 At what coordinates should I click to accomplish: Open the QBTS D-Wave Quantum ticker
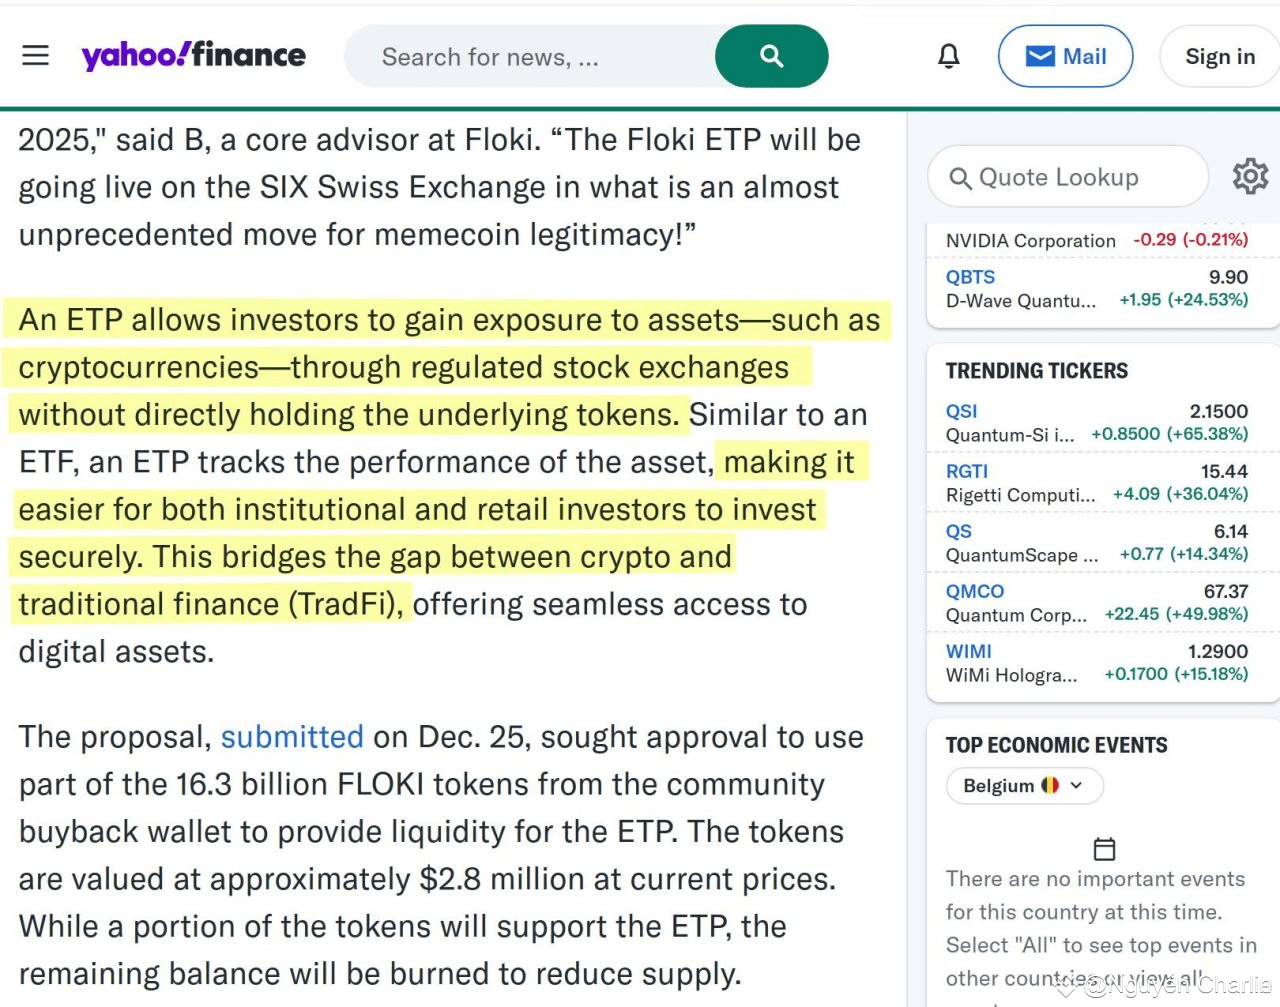[971, 277]
